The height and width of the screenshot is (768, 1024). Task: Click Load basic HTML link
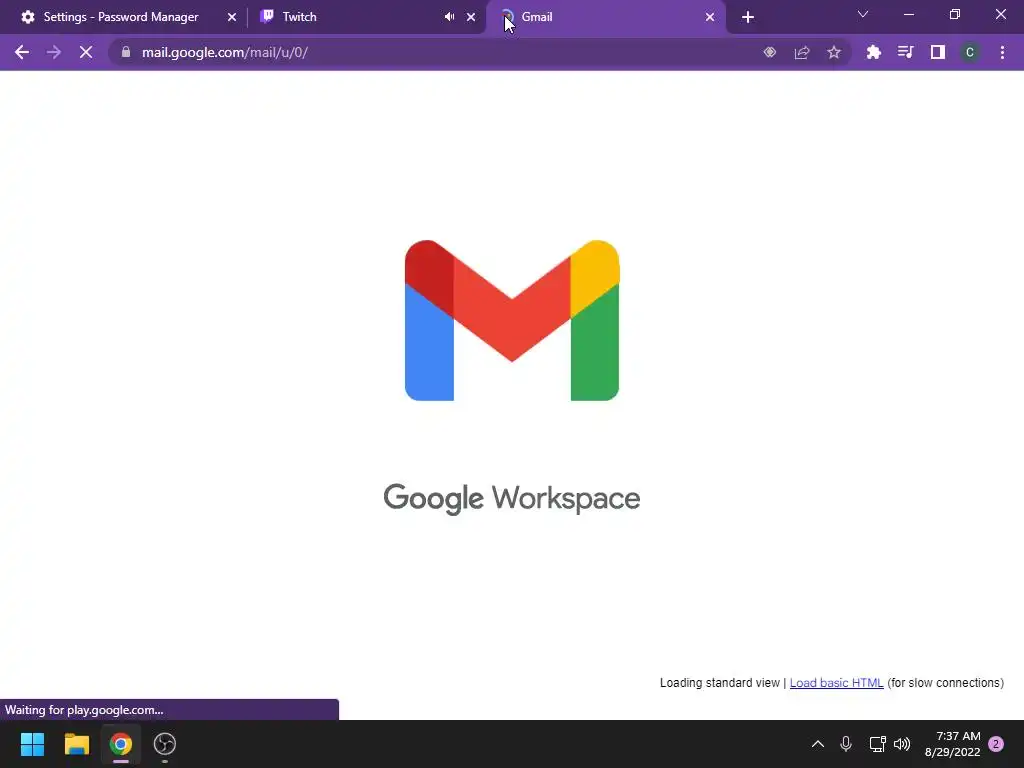[837, 682]
